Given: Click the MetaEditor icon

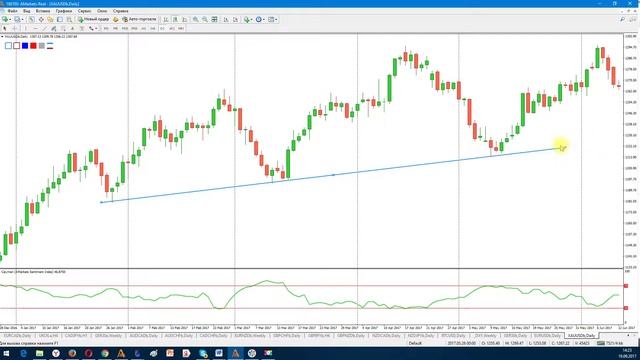Looking at the screenshot, I should pos(115,19).
